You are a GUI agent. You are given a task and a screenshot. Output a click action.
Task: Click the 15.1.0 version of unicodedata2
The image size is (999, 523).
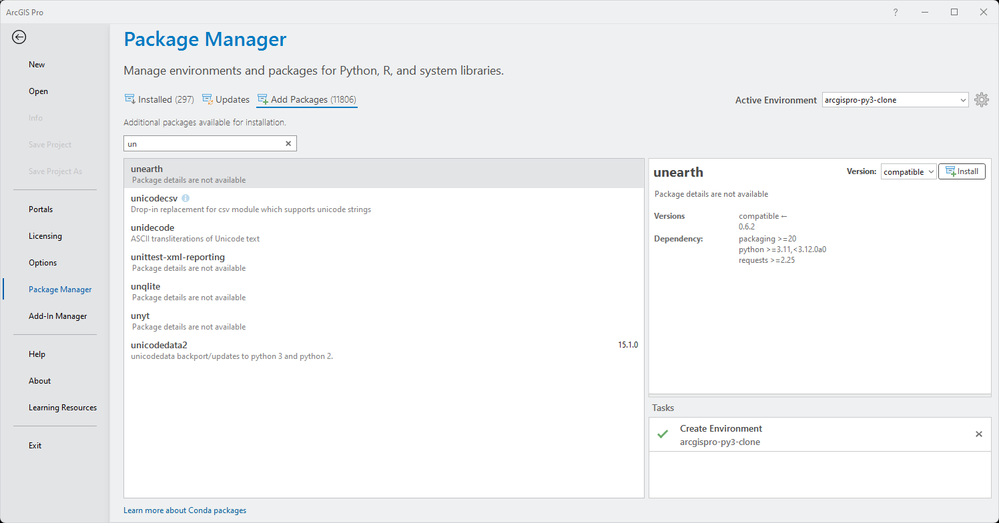coord(628,345)
